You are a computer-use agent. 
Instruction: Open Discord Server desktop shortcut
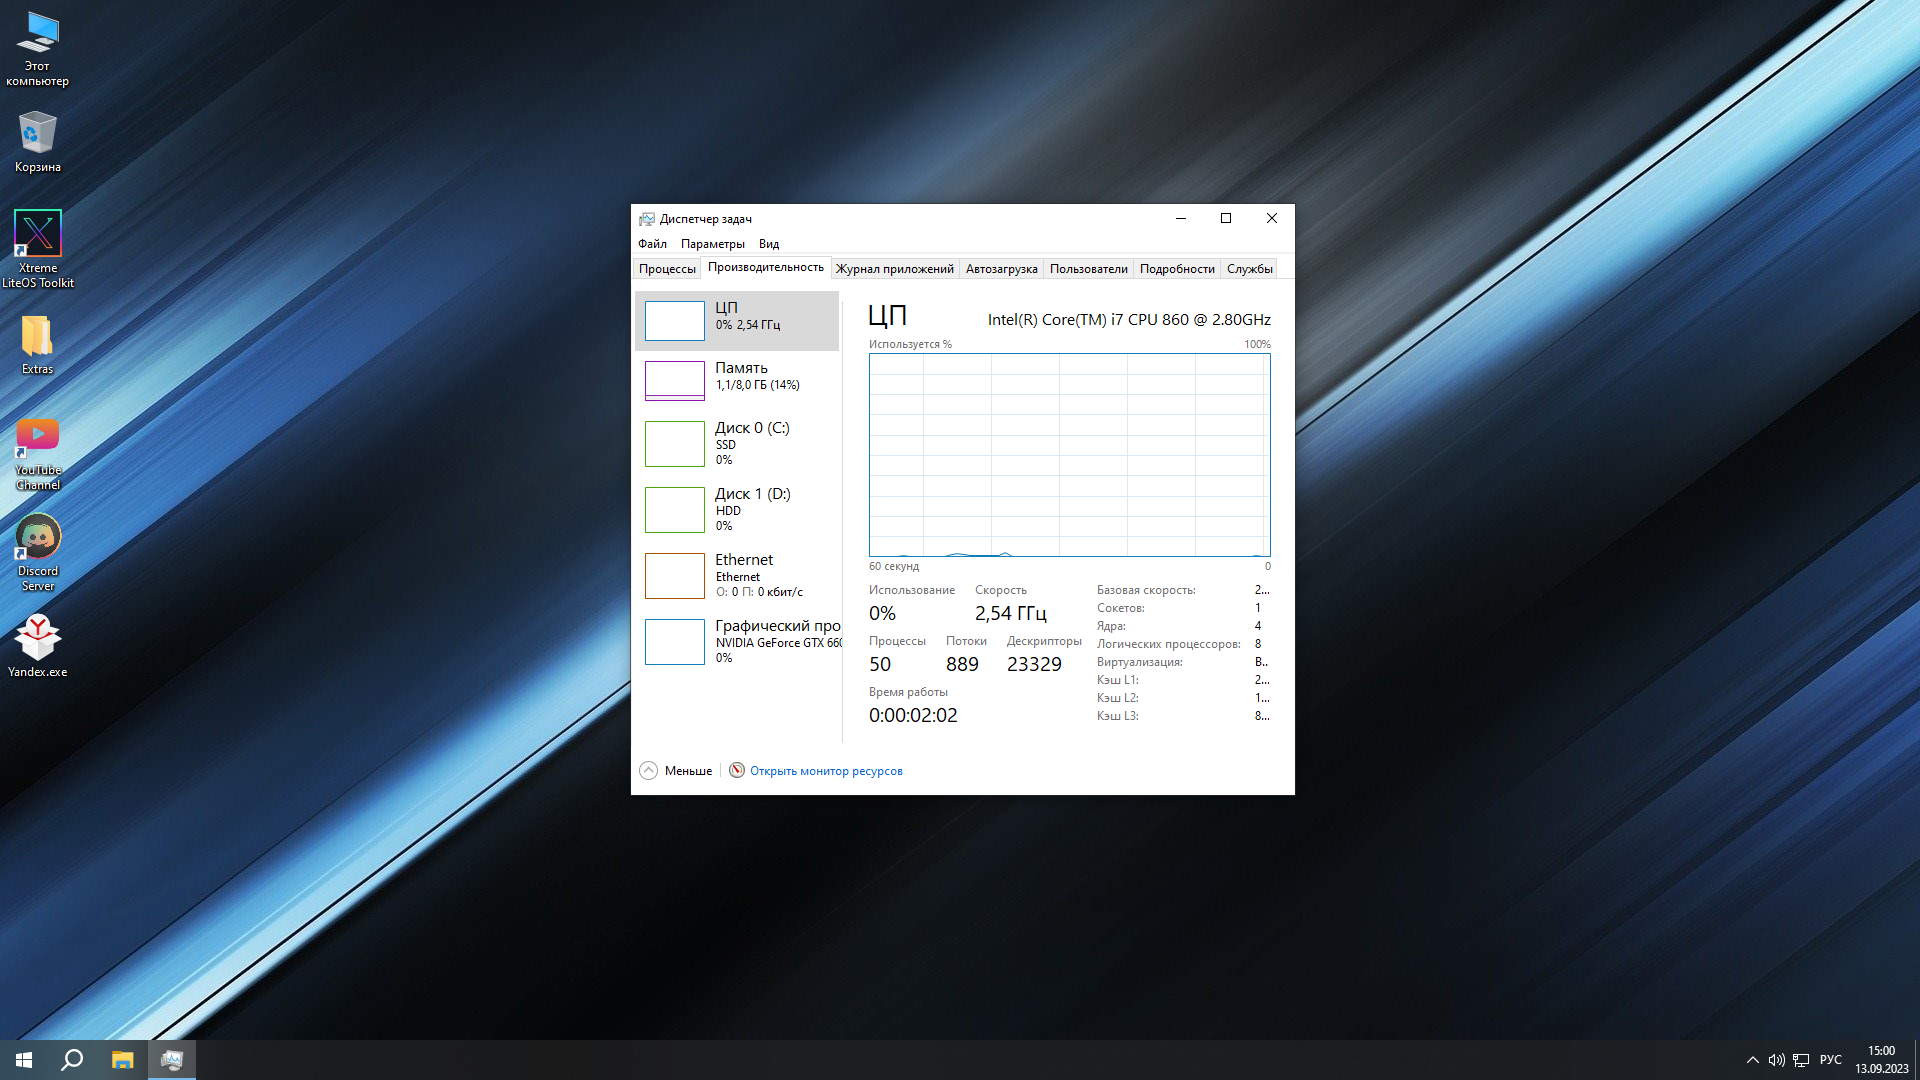38,538
